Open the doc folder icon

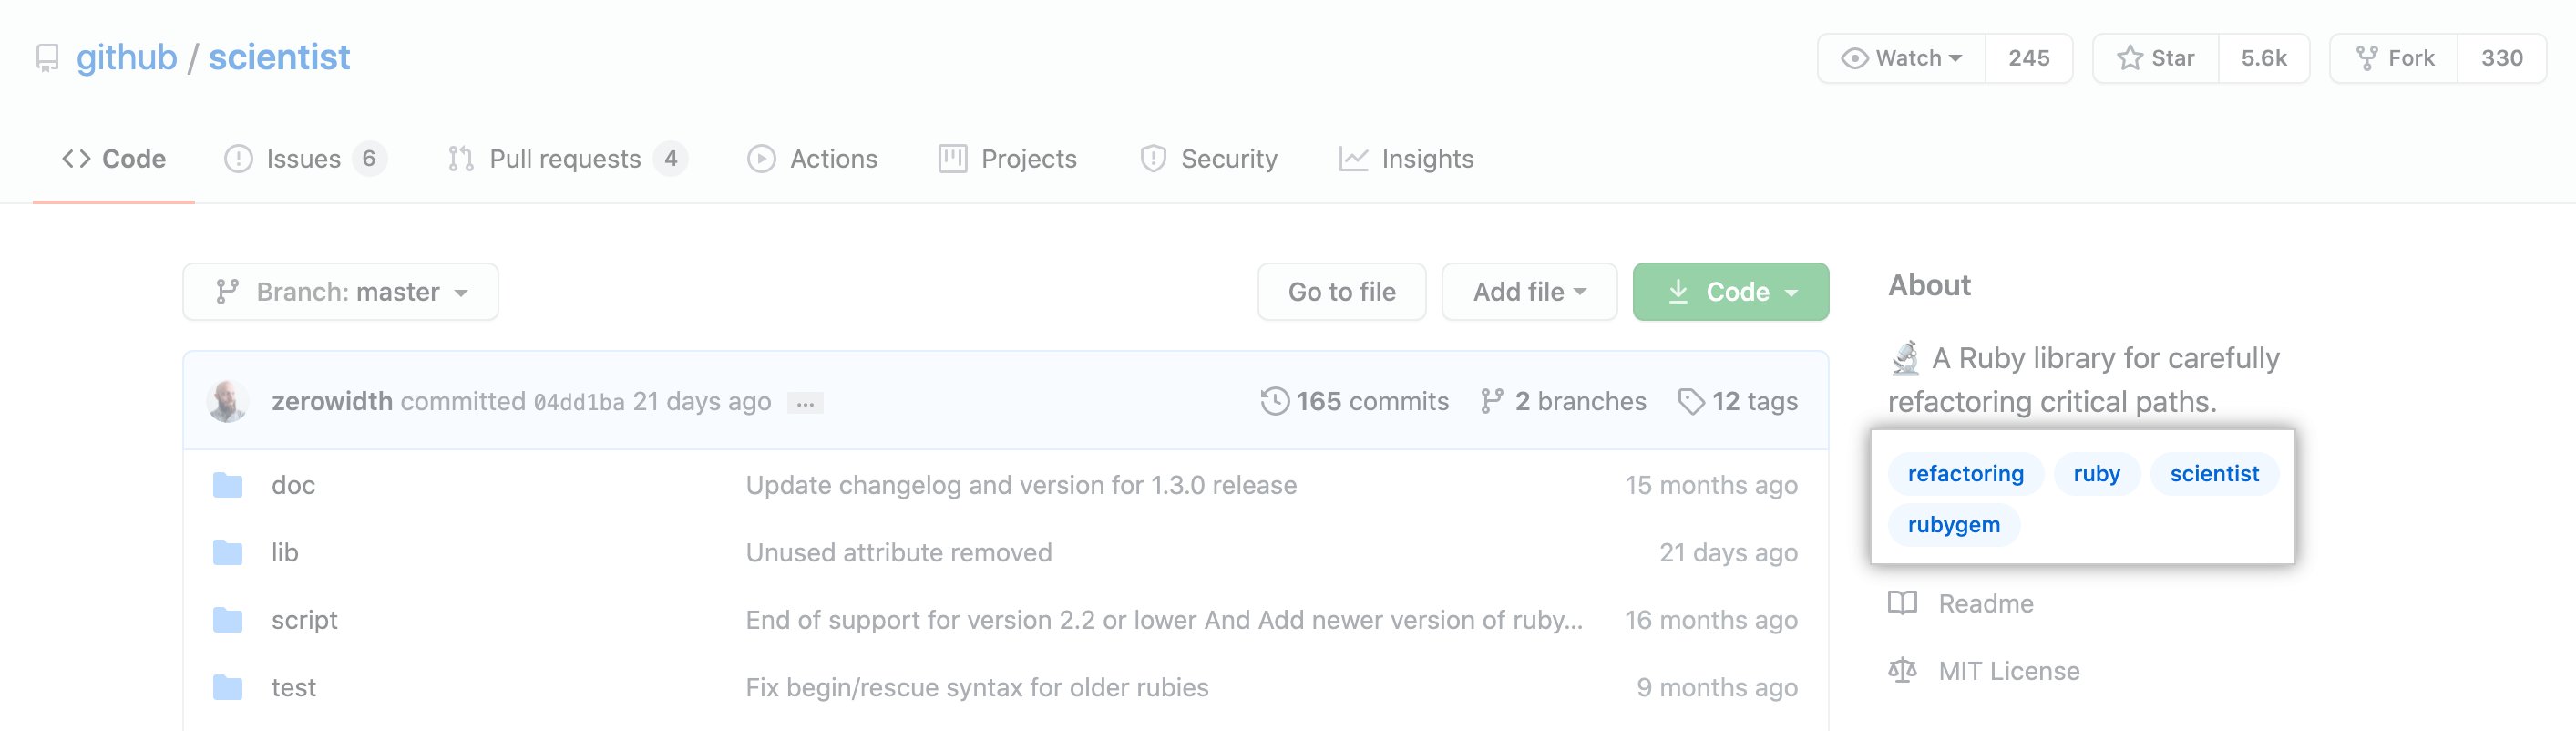[x=228, y=485]
